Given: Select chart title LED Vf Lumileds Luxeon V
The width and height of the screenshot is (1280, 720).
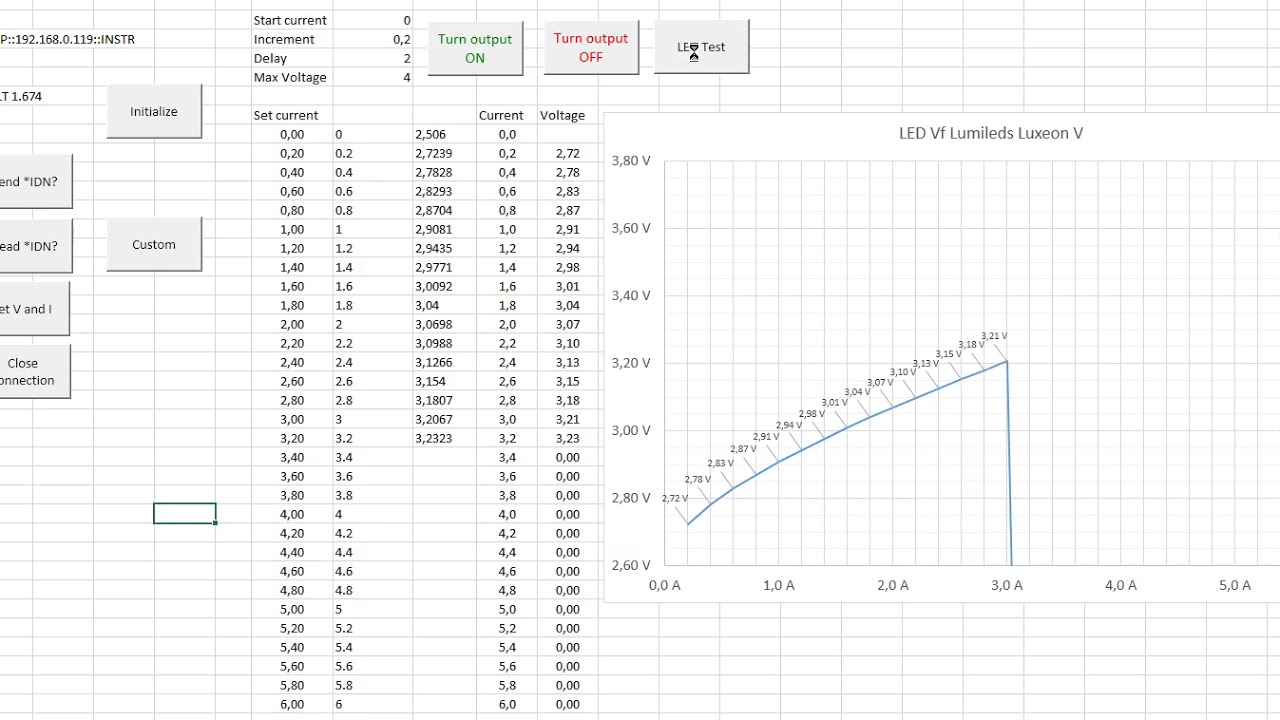Looking at the screenshot, I should pos(991,133).
